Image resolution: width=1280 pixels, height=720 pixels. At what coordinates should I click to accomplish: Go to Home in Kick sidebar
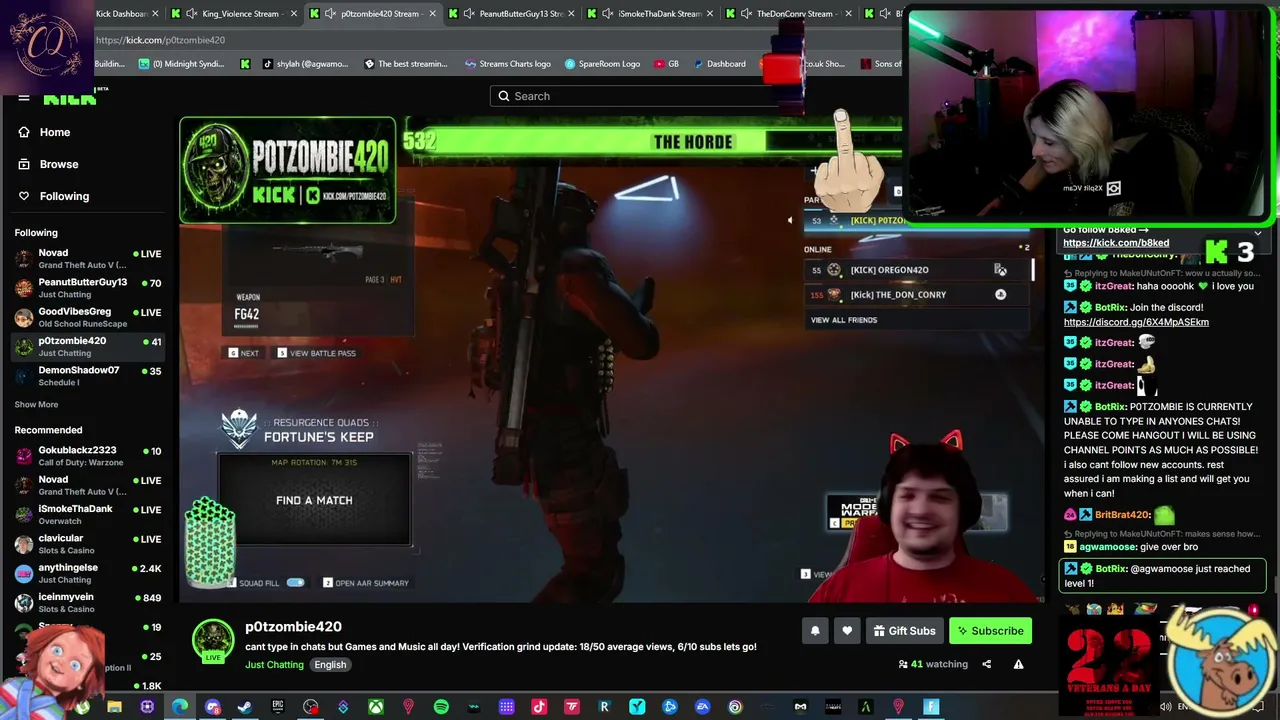[x=55, y=132]
